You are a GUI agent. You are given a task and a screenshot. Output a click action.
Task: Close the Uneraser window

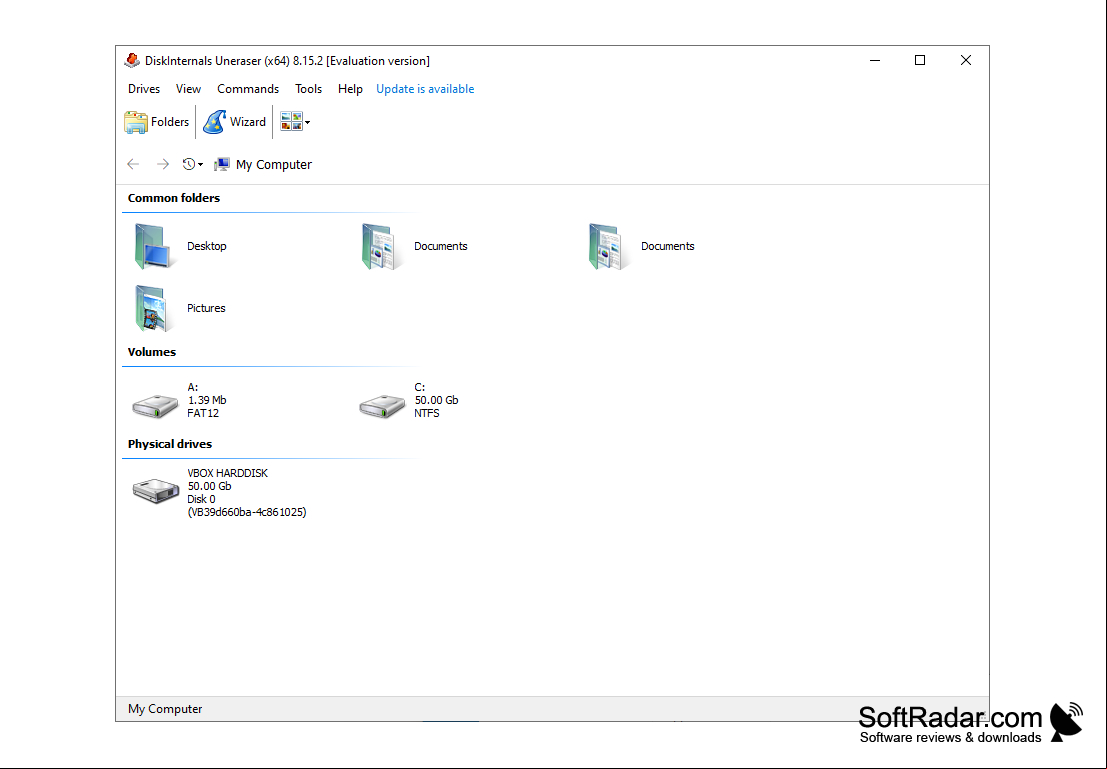(x=966, y=61)
